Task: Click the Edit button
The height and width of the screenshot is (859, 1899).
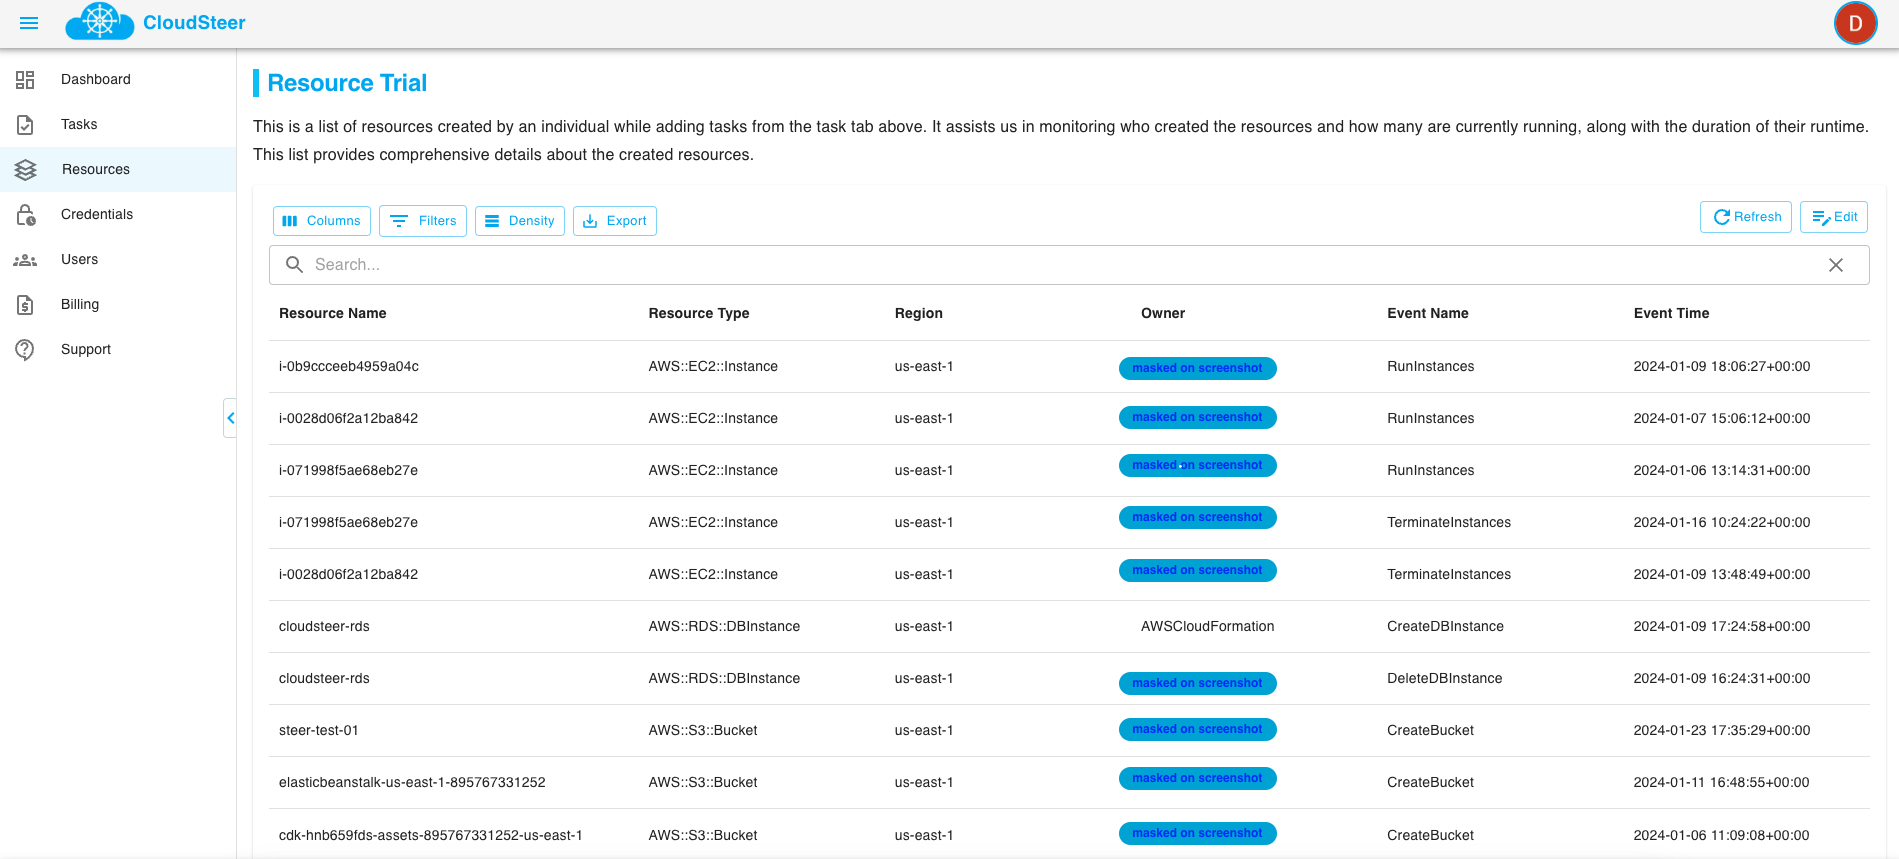Action: coord(1834,217)
